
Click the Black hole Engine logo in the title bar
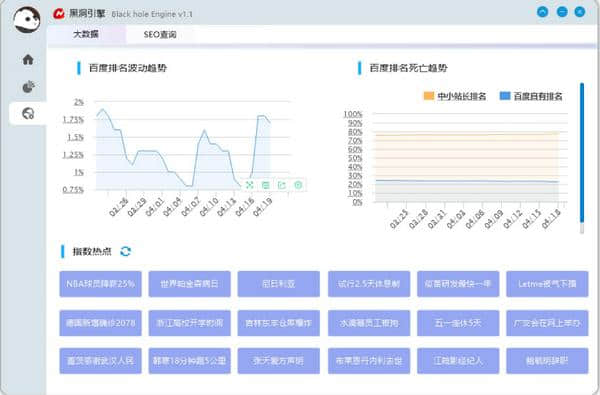pos(59,14)
